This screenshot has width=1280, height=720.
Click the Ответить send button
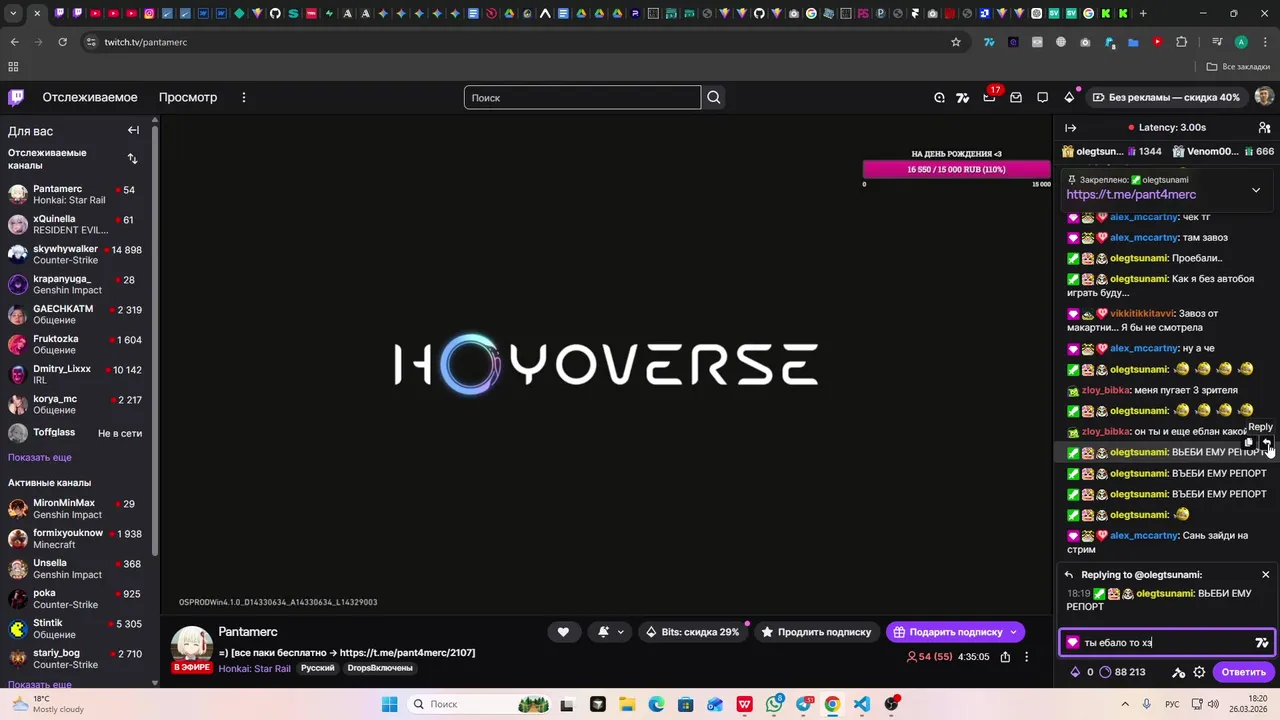point(1243,672)
